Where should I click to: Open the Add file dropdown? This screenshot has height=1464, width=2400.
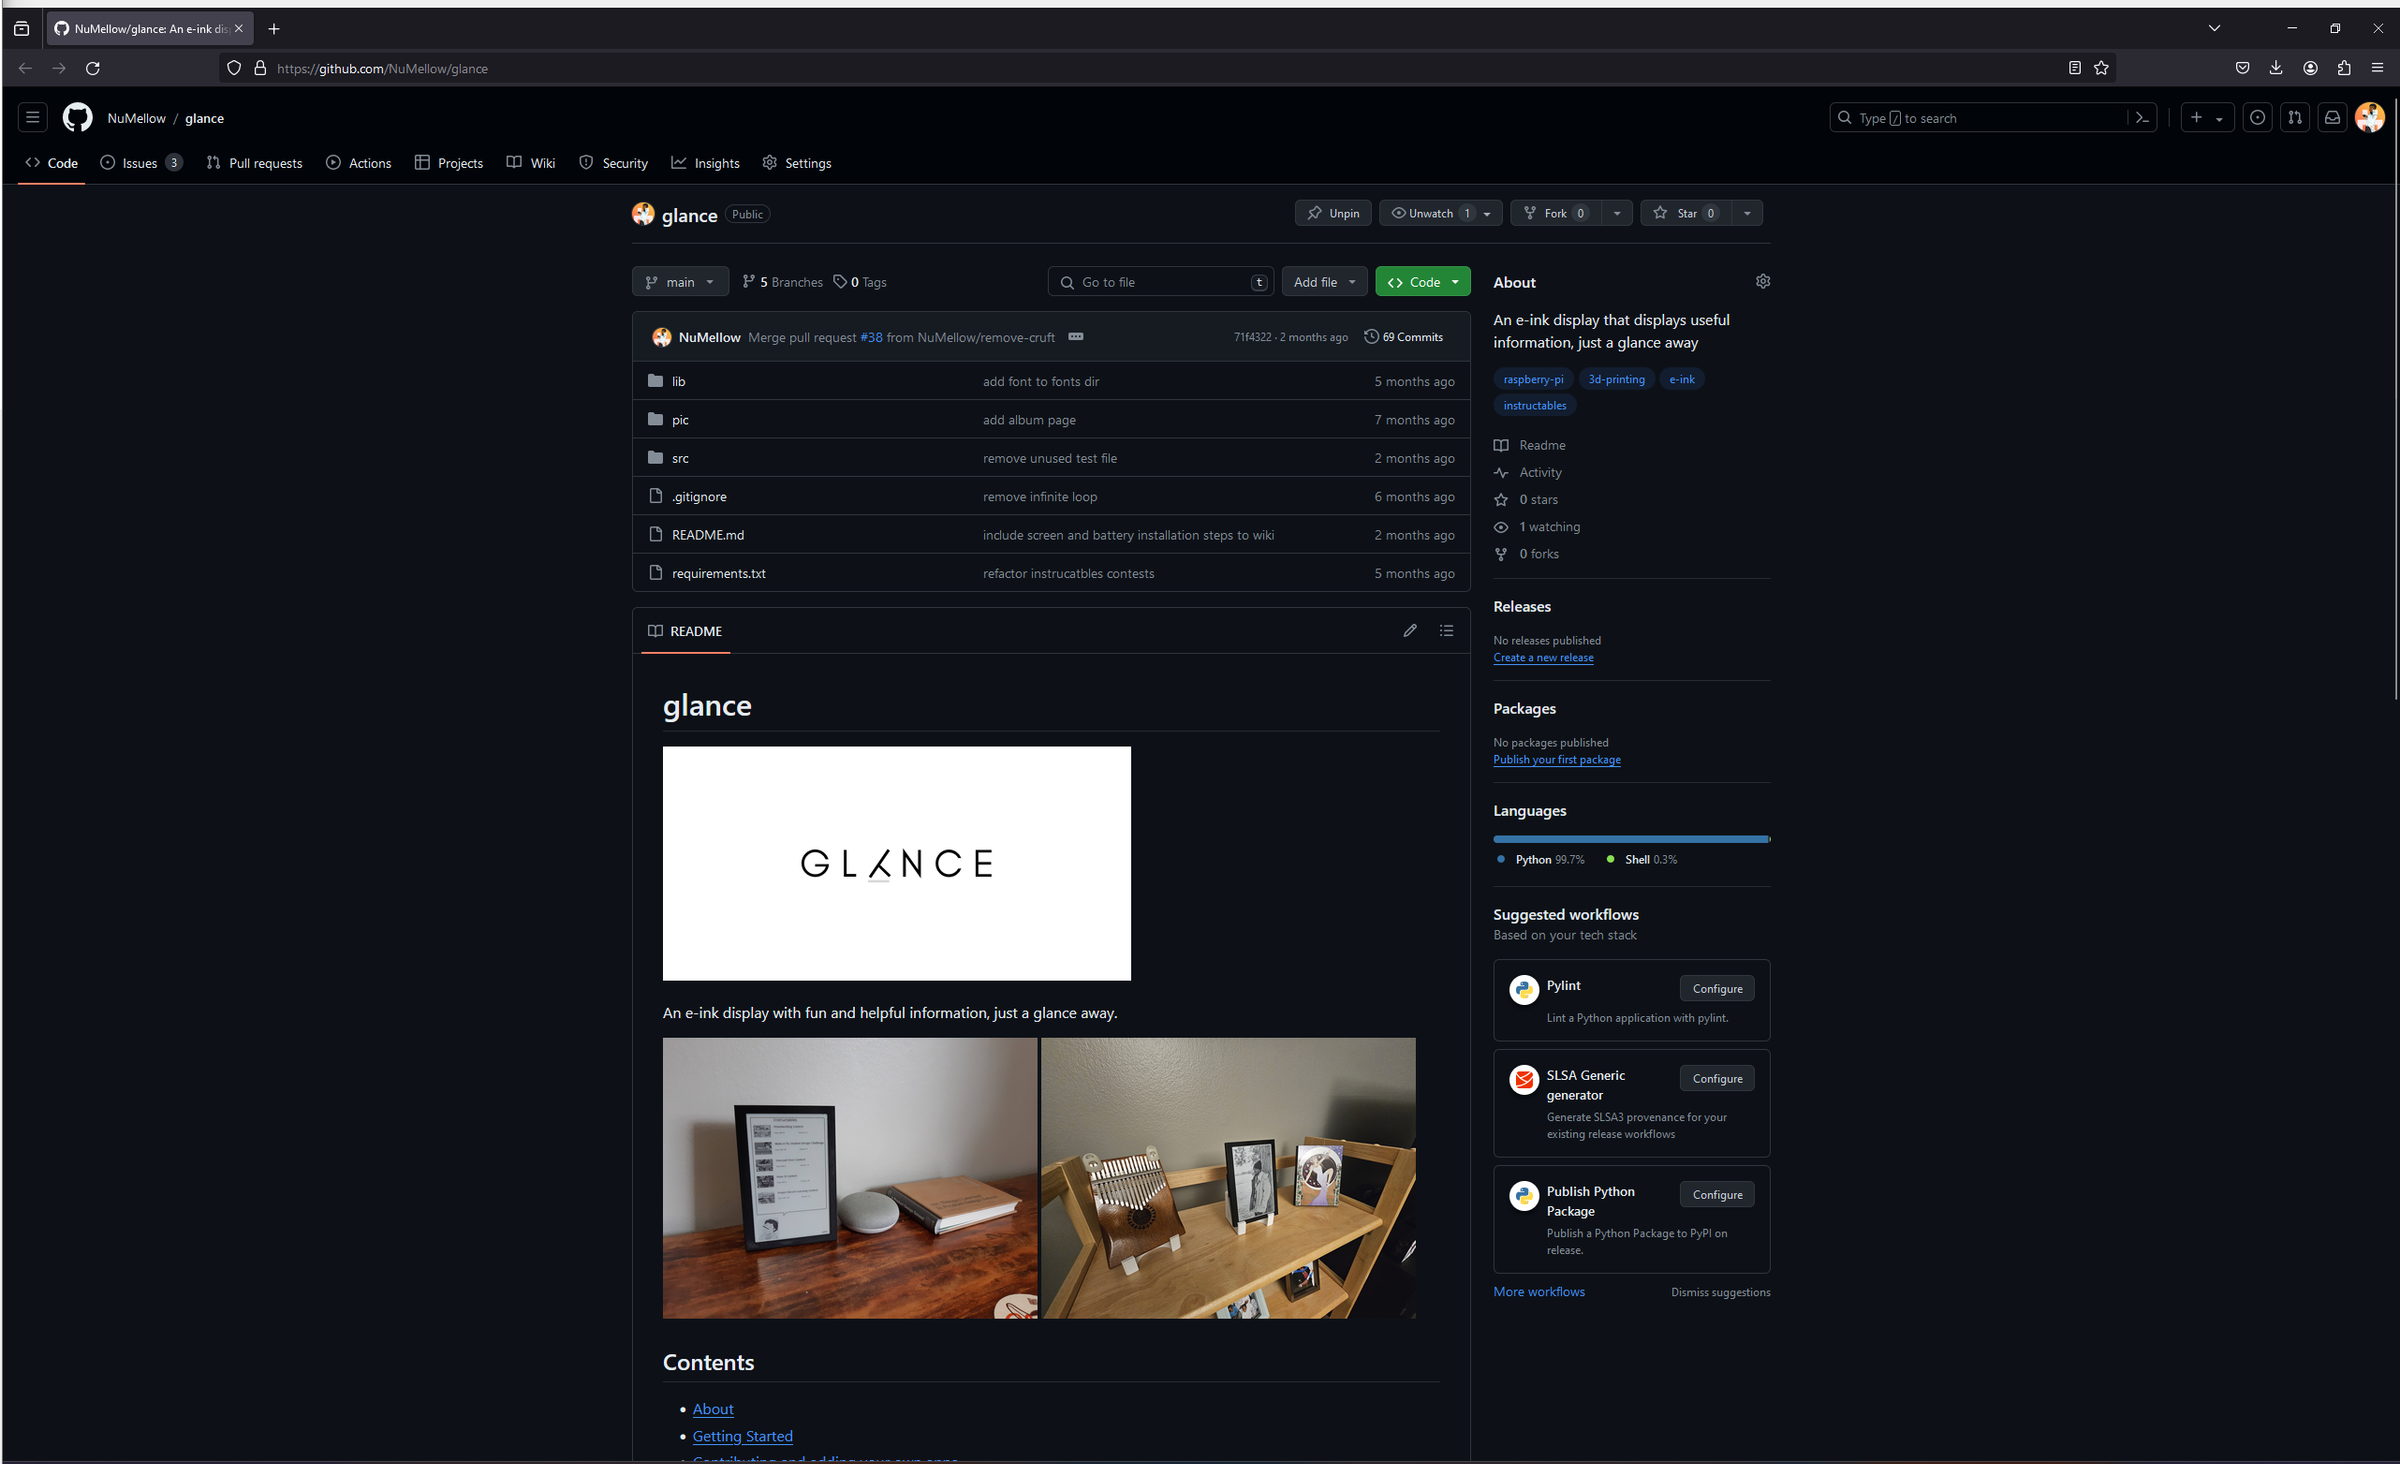1324,282
